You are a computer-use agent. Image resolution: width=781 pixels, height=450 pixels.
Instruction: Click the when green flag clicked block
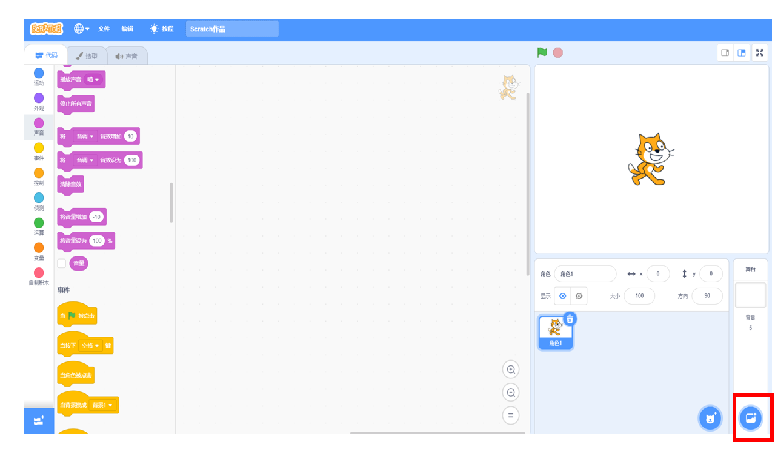pos(77,314)
